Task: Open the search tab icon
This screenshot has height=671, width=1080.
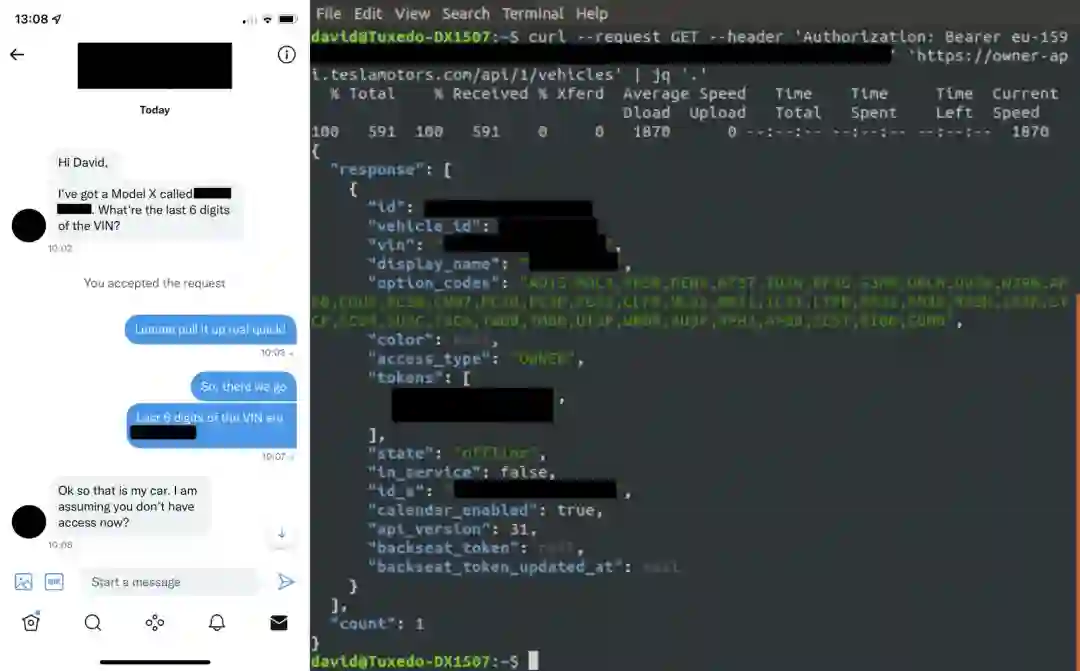Action: click(x=93, y=623)
